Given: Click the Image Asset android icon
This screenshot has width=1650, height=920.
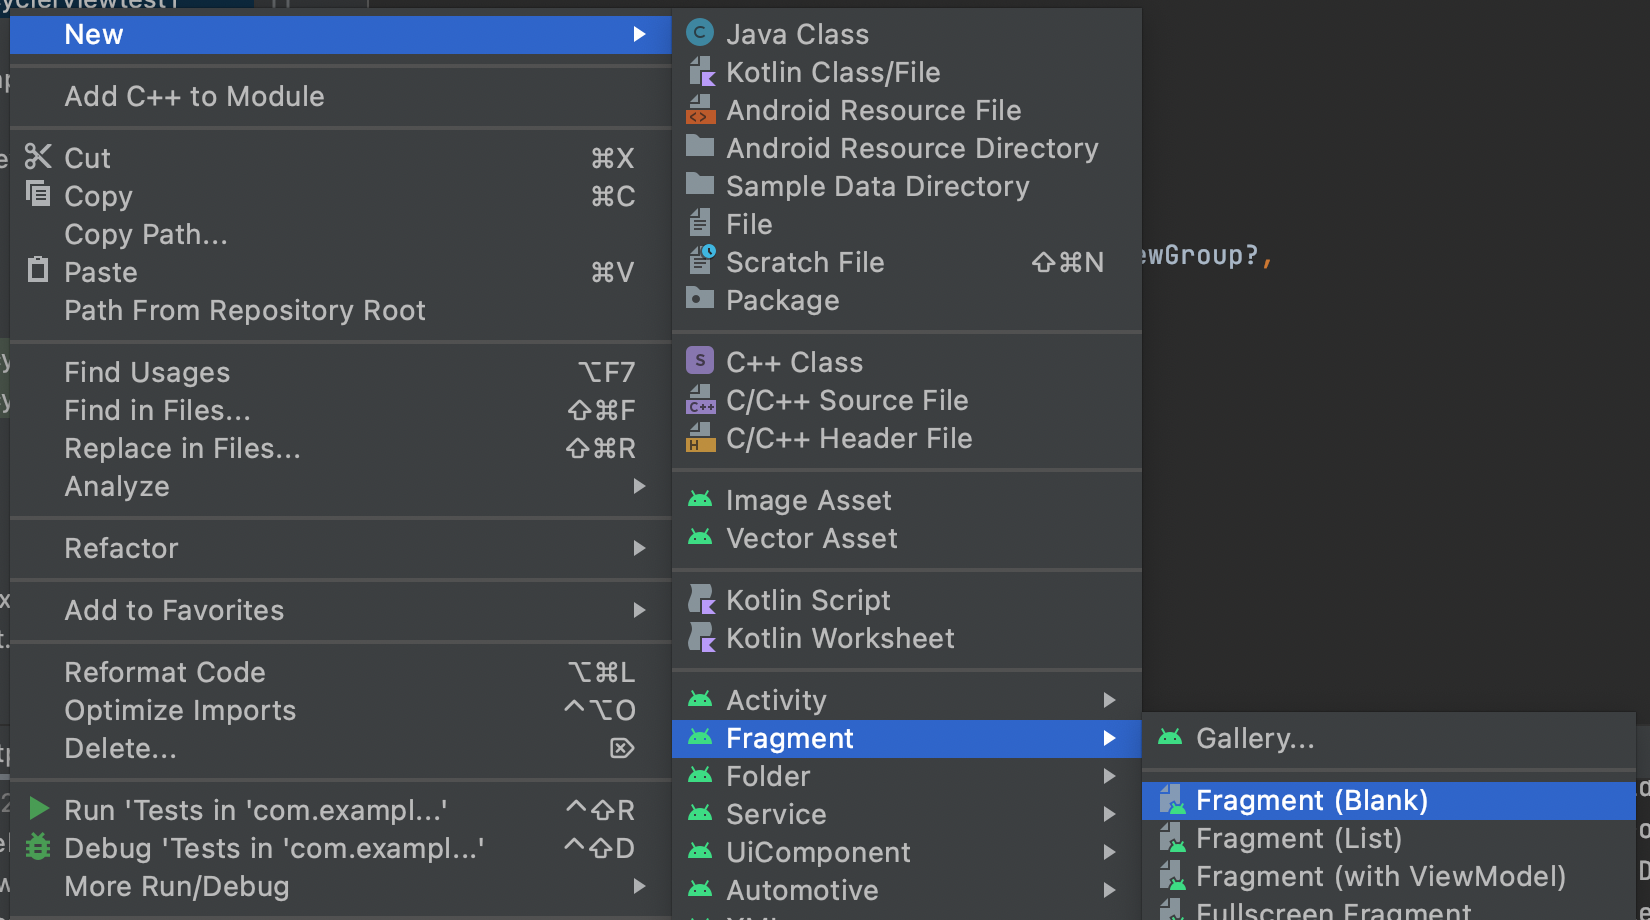Looking at the screenshot, I should [700, 499].
